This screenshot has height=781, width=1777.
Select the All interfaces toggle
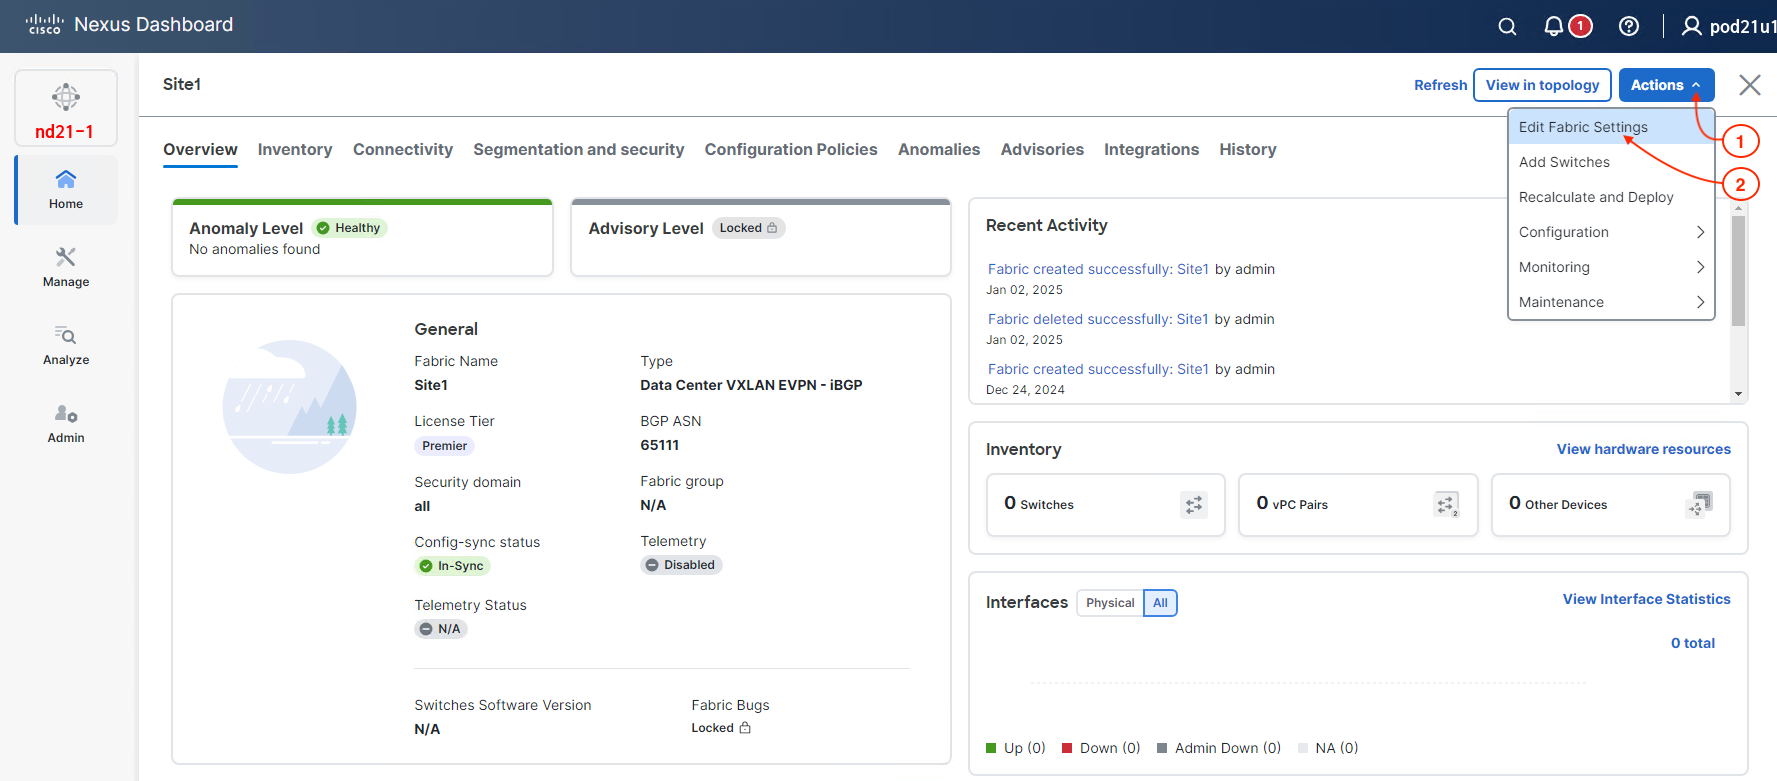[x=1160, y=603]
